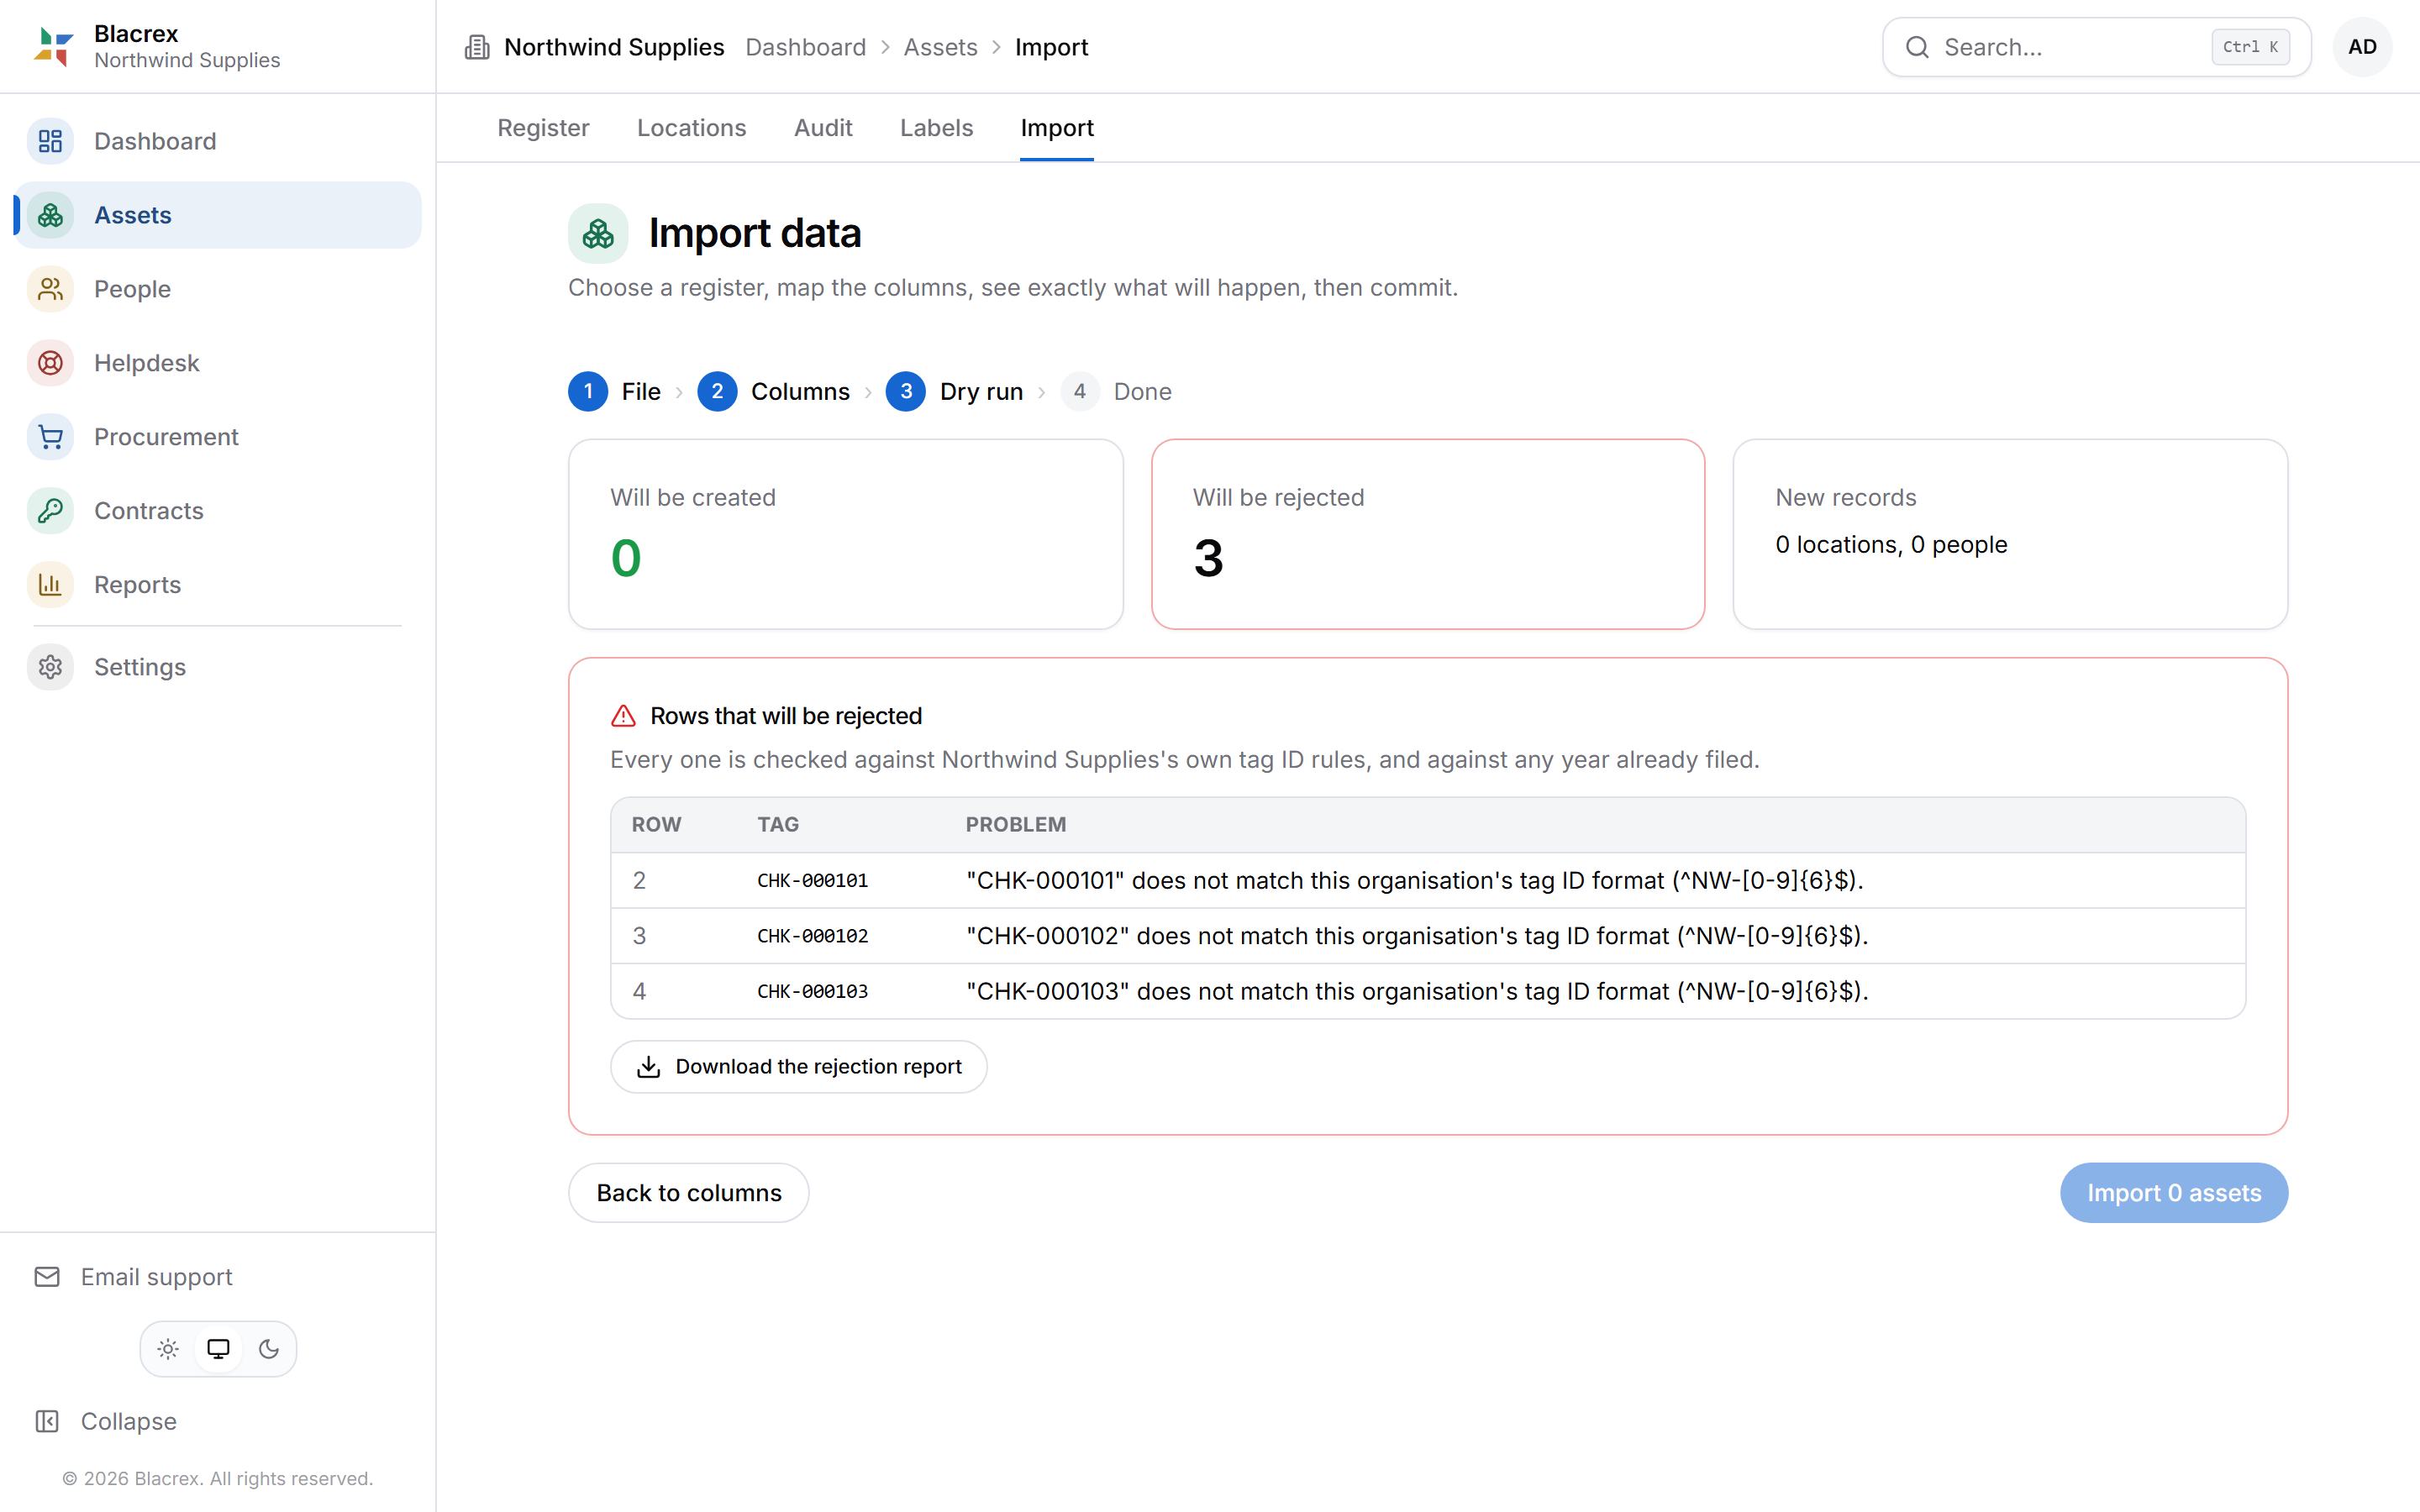Select the Import tab
Viewport: 2420px width, 1512px height.
[x=1057, y=128]
